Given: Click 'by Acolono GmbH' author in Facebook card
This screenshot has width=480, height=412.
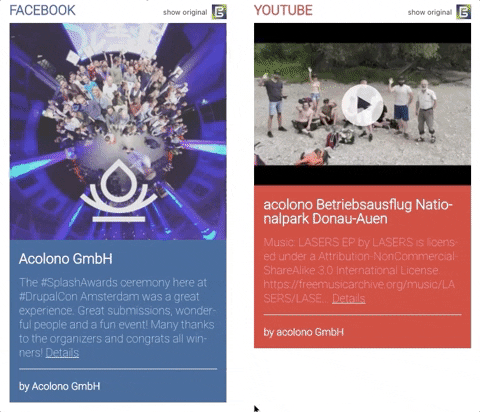Looking at the screenshot, I should tap(60, 386).
